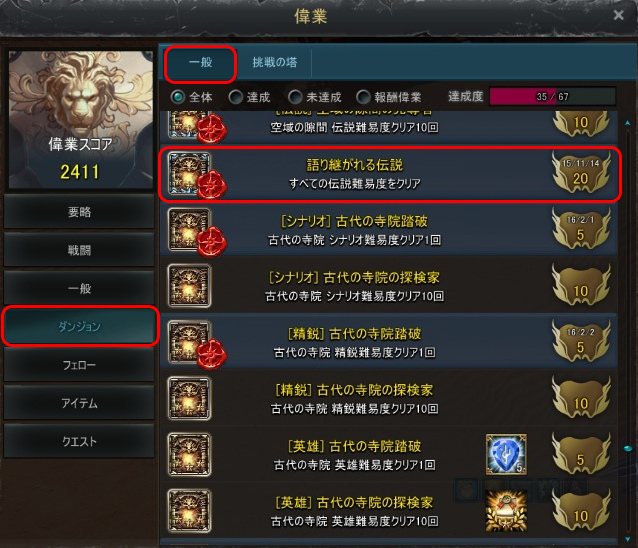Image resolution: width=638 pixels, height=548 pixels.
Task: Open the 一般 tab at the top
Action: tap(200, 63)
